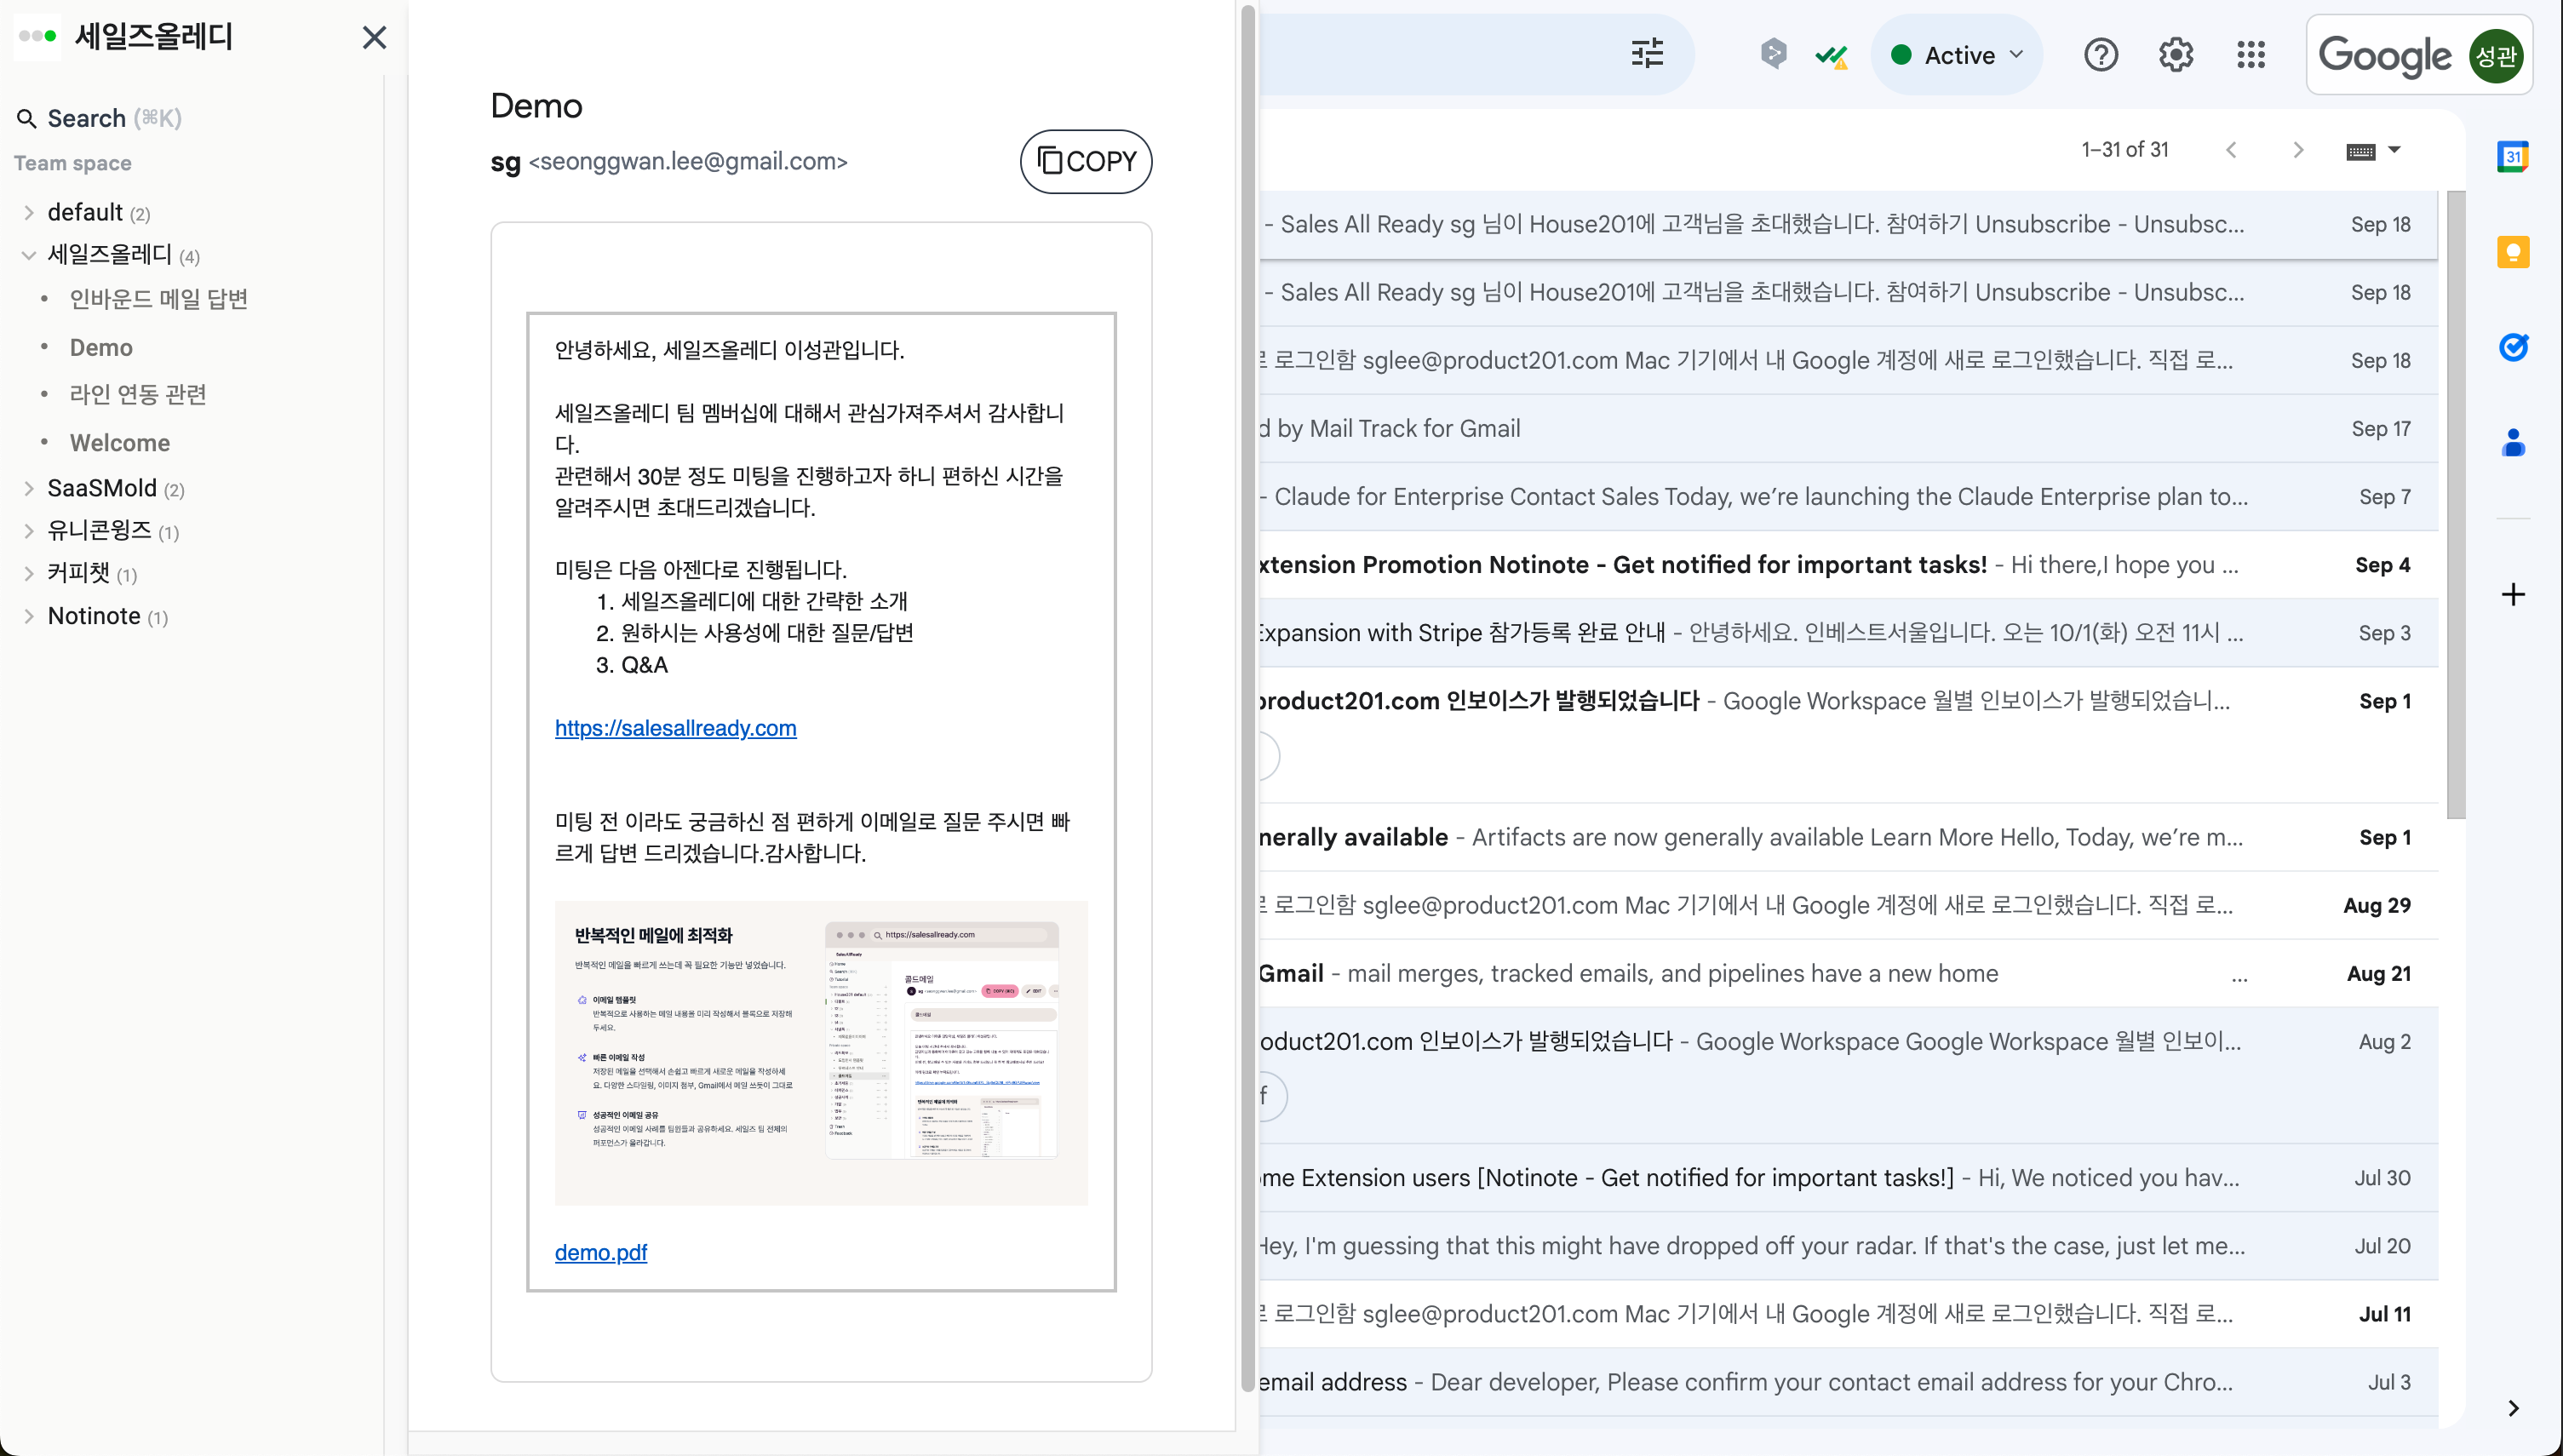This screenshot has width=2563, height=1456.
Task: Click the hexagon extension icon
Action: pyautogui.click(x=1773, y=54)
